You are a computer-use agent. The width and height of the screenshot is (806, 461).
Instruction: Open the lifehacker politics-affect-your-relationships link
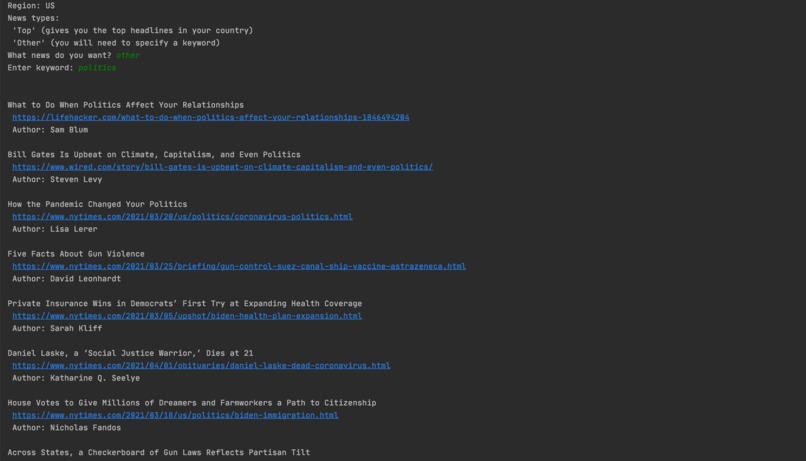click(211, 117)
